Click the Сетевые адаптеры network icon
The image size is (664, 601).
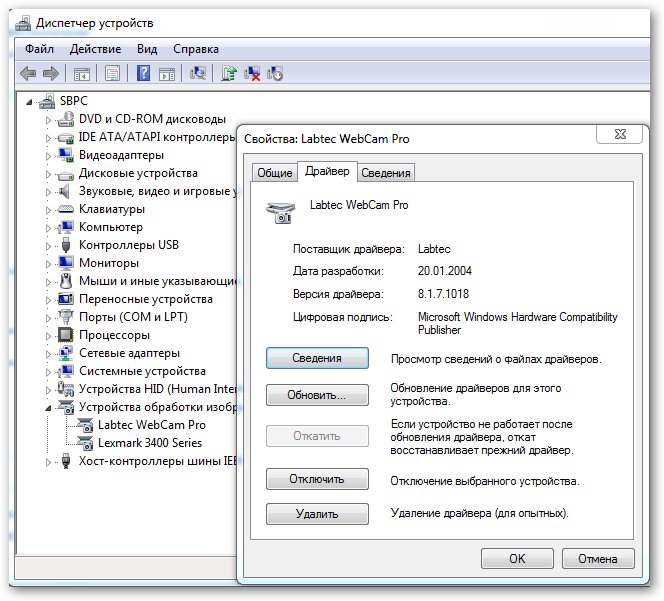click(x=66, y=353)
